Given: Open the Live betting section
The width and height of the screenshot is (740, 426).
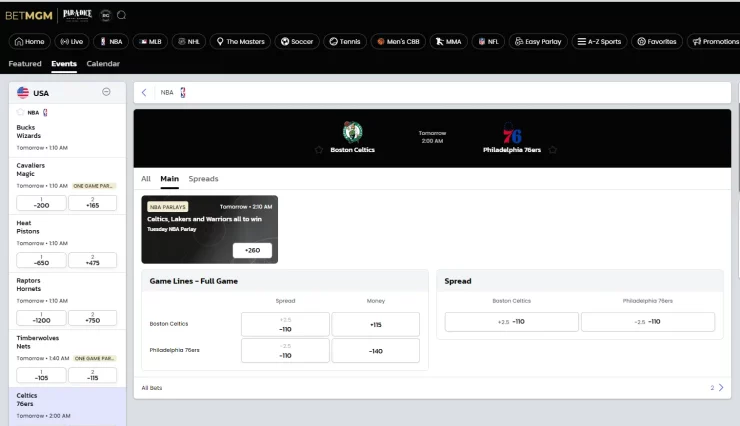Looking at the screenshot, I should pyautogui.click(x=72, y=42).
